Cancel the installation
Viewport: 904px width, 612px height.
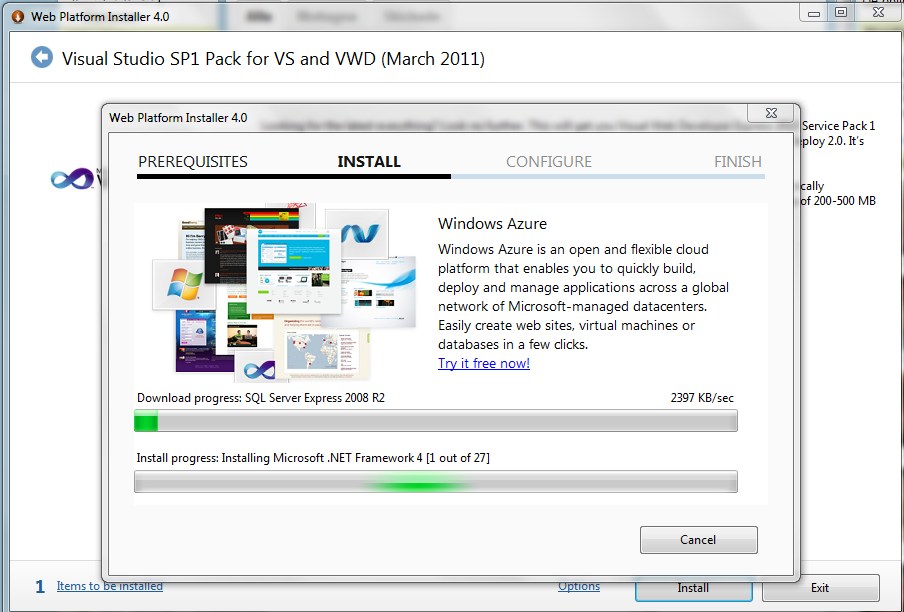[698, 539]
